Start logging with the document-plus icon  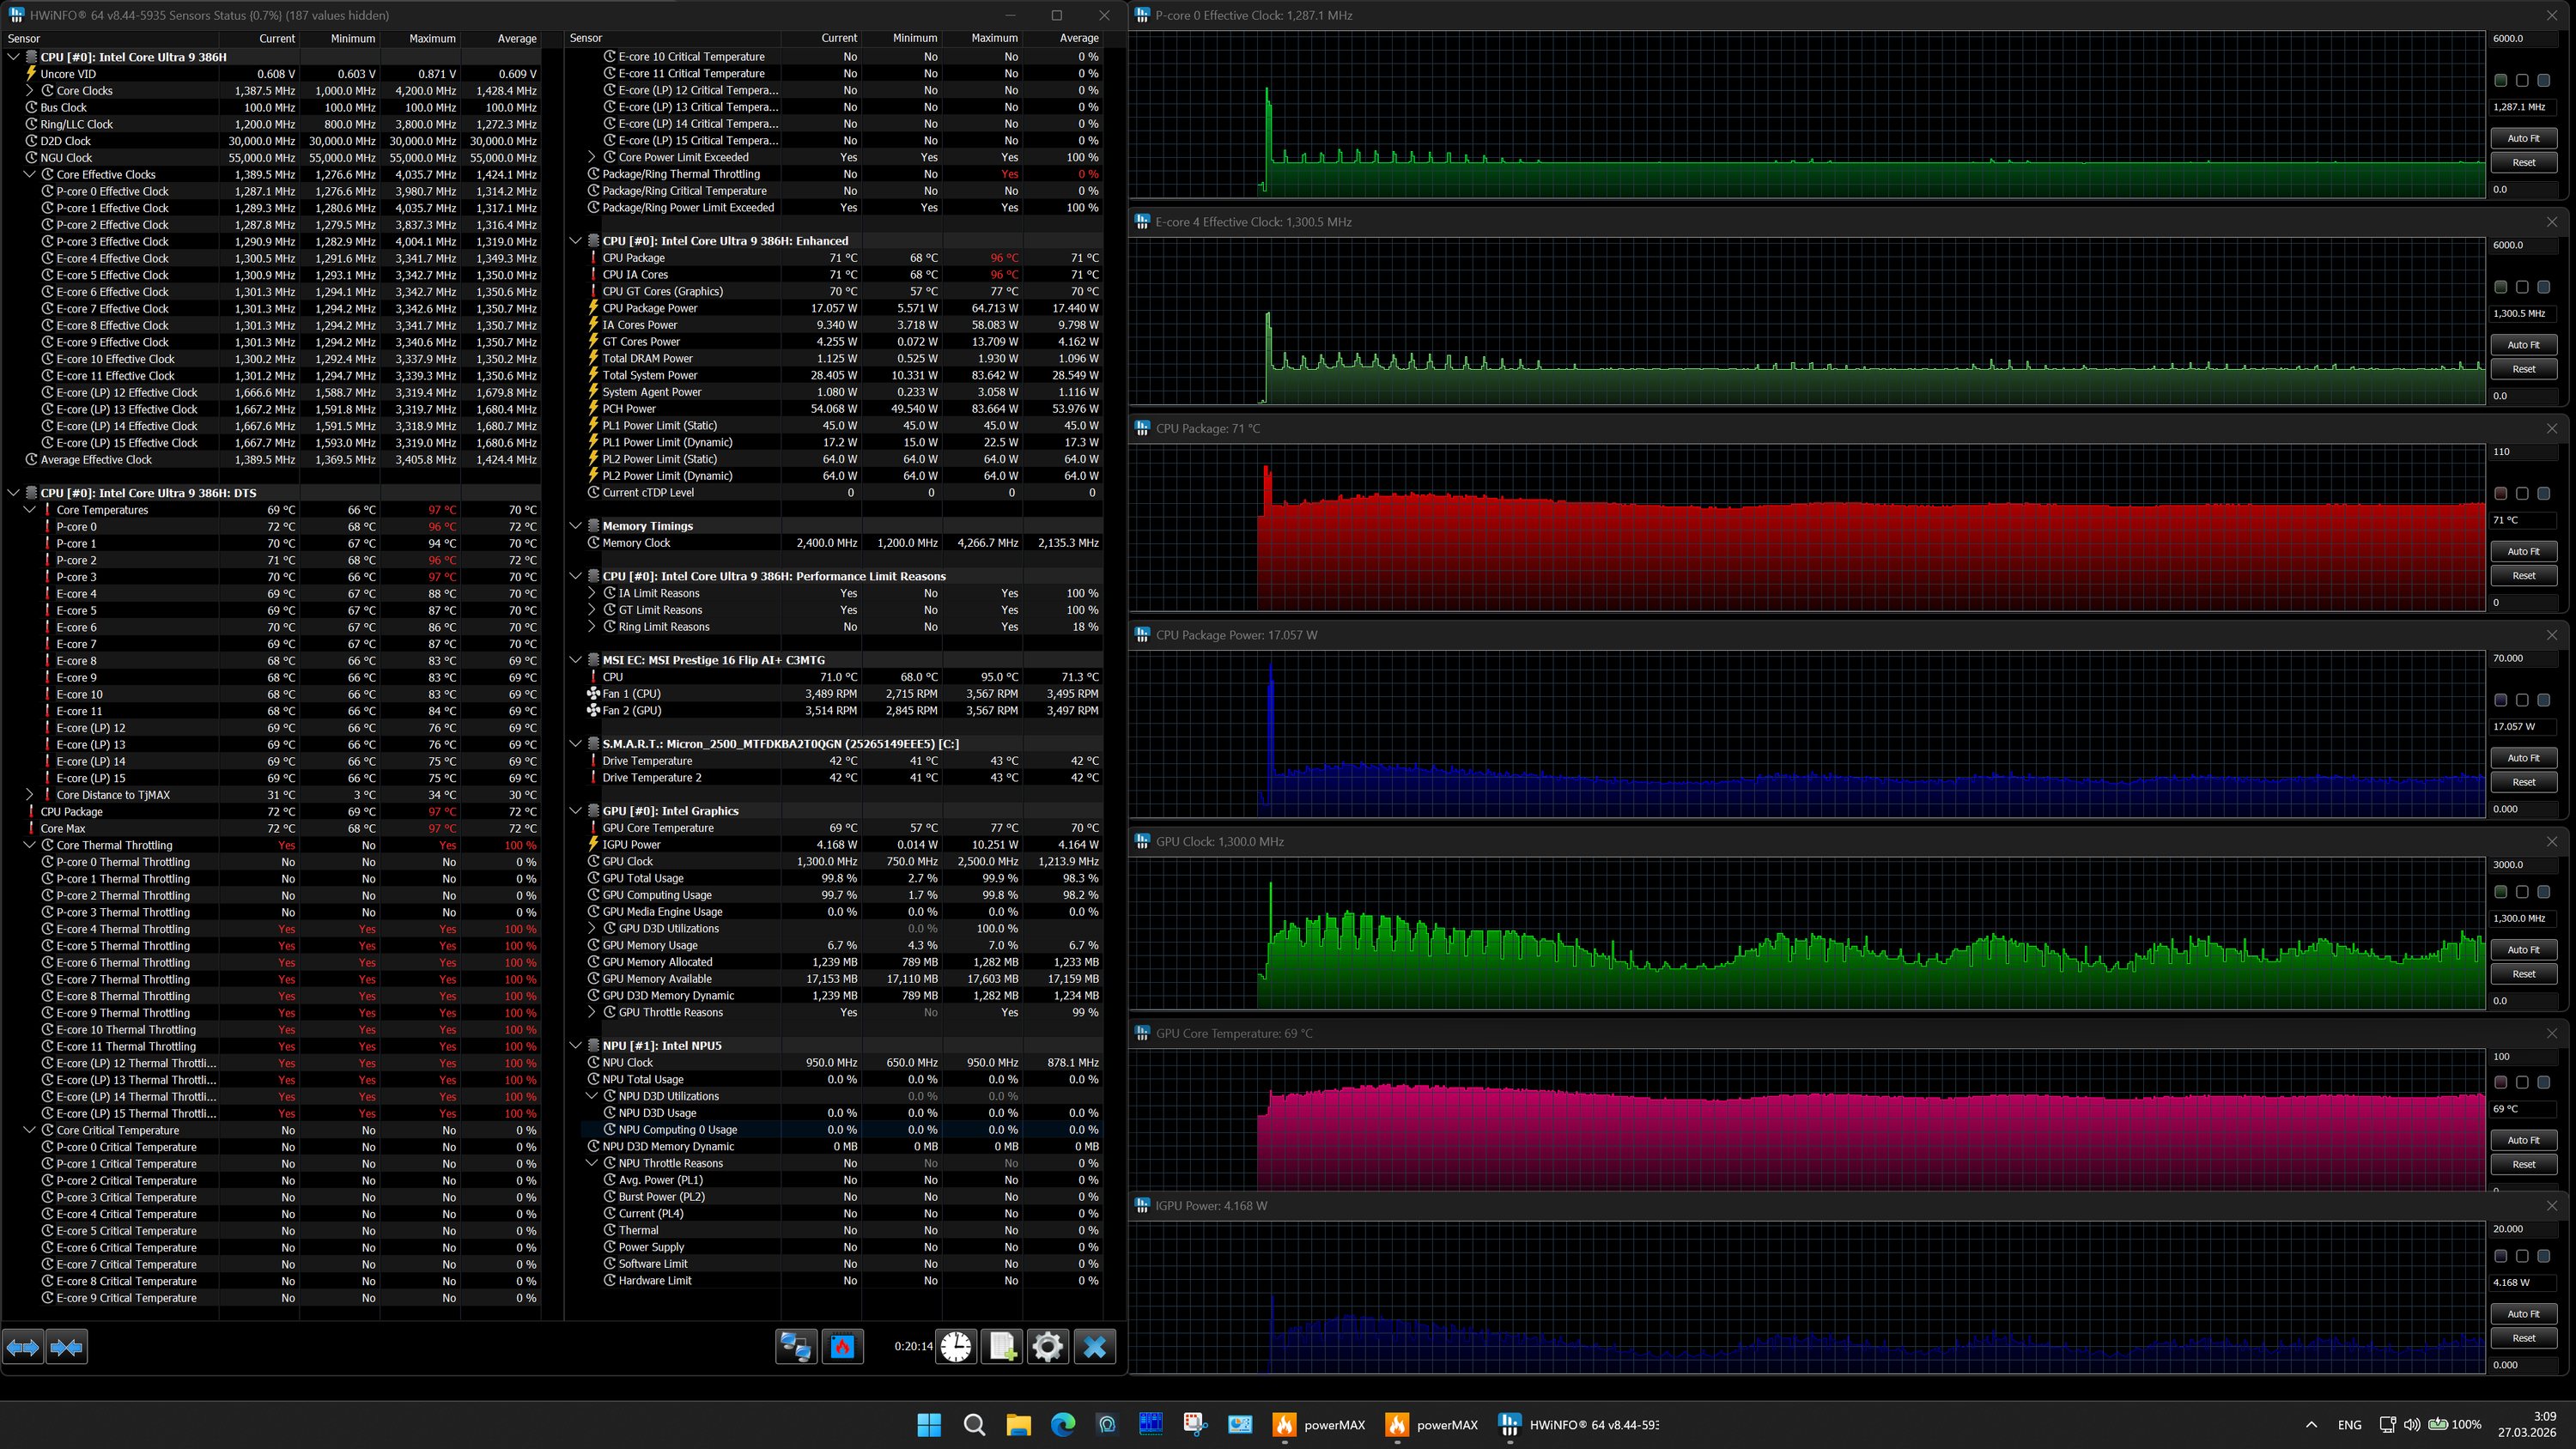coord(1002,1347)
